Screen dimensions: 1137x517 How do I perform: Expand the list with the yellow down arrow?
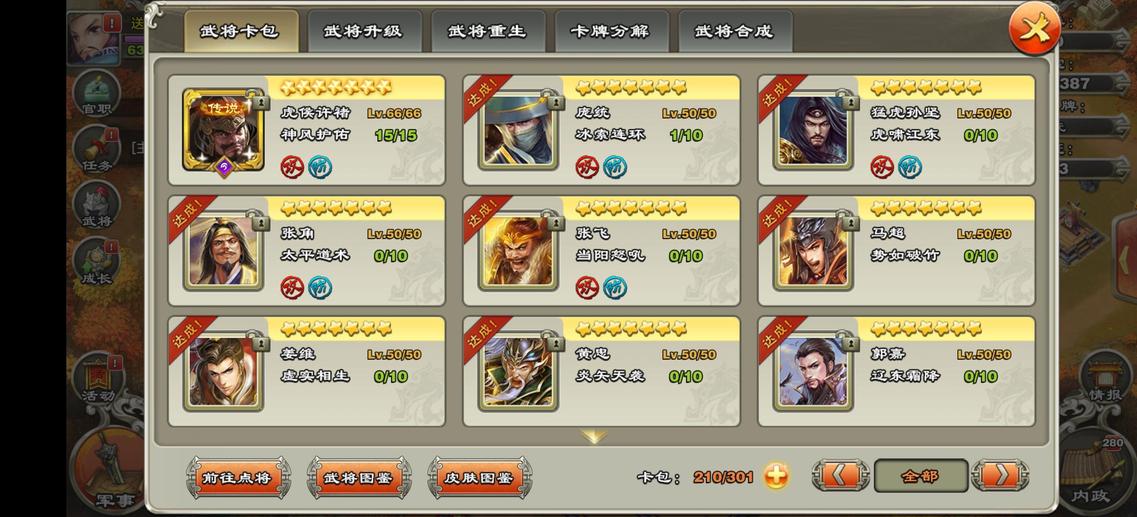point(593,437)
